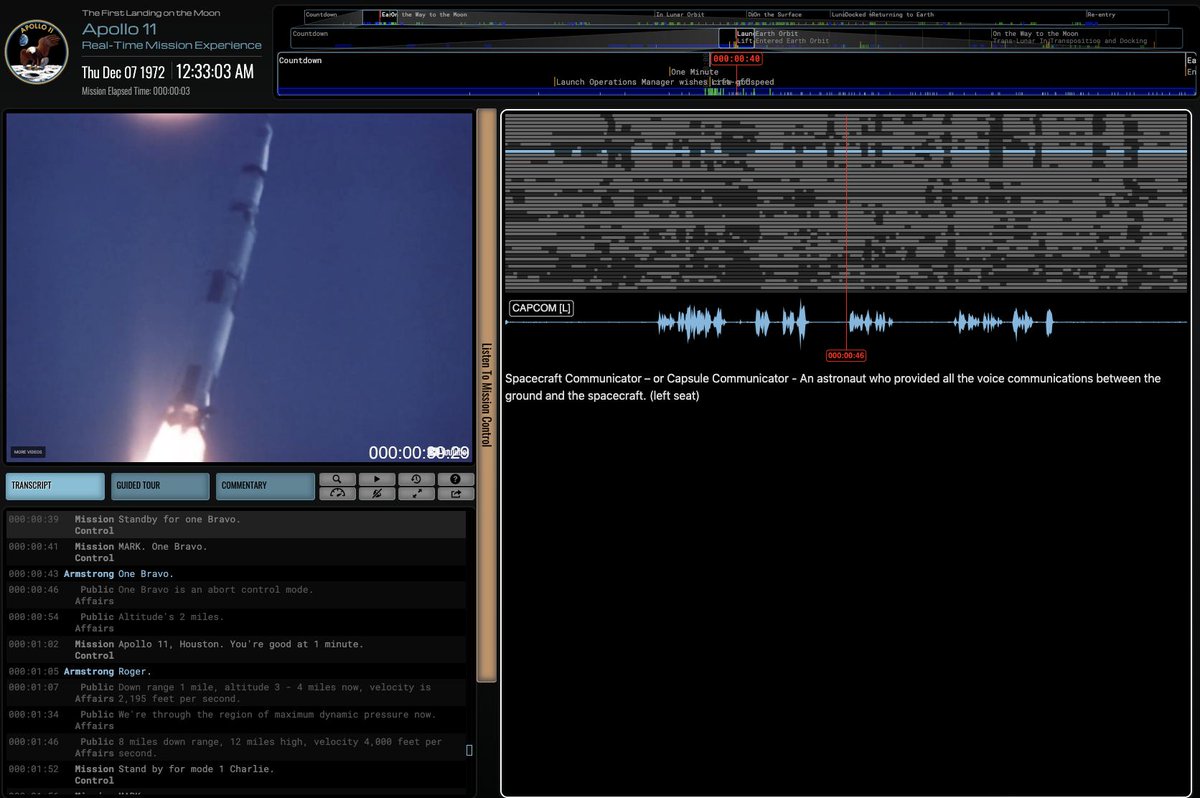The width and height of the screenshot is (1200, 798).
Task: Select transcript line "MARK. One Bravo."
Action: tap(236, 552)
